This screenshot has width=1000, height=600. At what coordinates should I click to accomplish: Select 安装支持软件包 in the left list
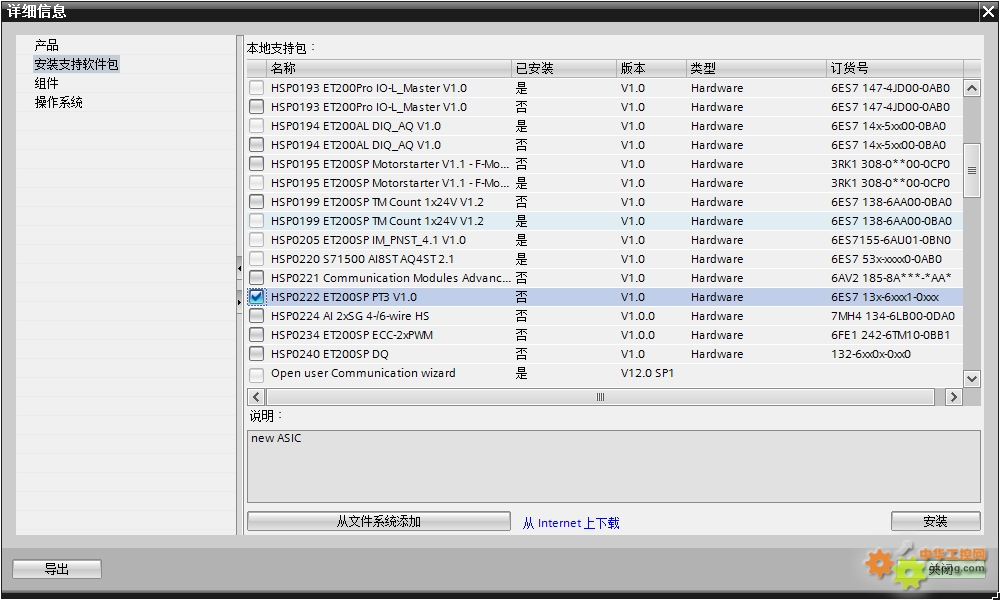pyautogui.click(x=76, y=64)
